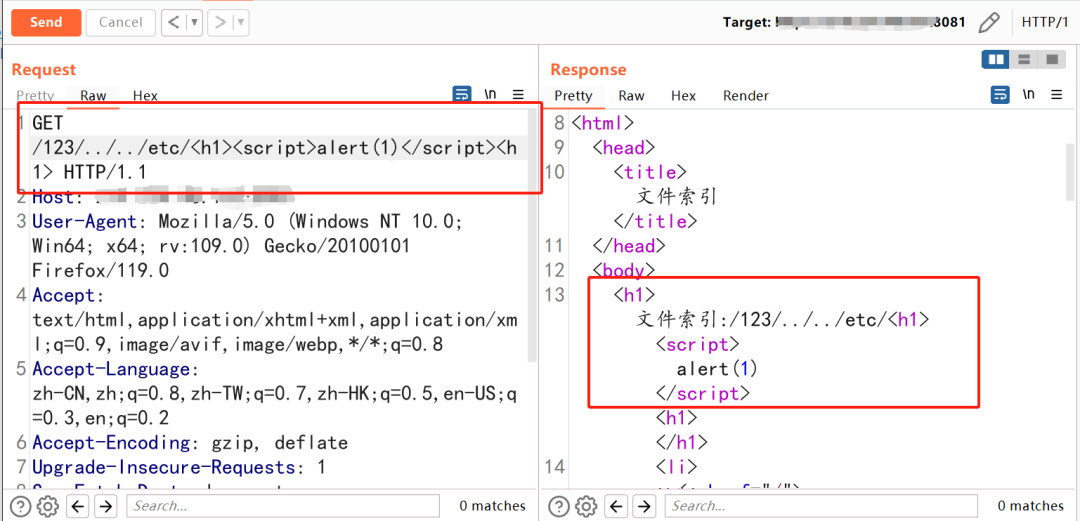Select side-by-side layout icon
The image size is (1080, 521).
point(996,60)
